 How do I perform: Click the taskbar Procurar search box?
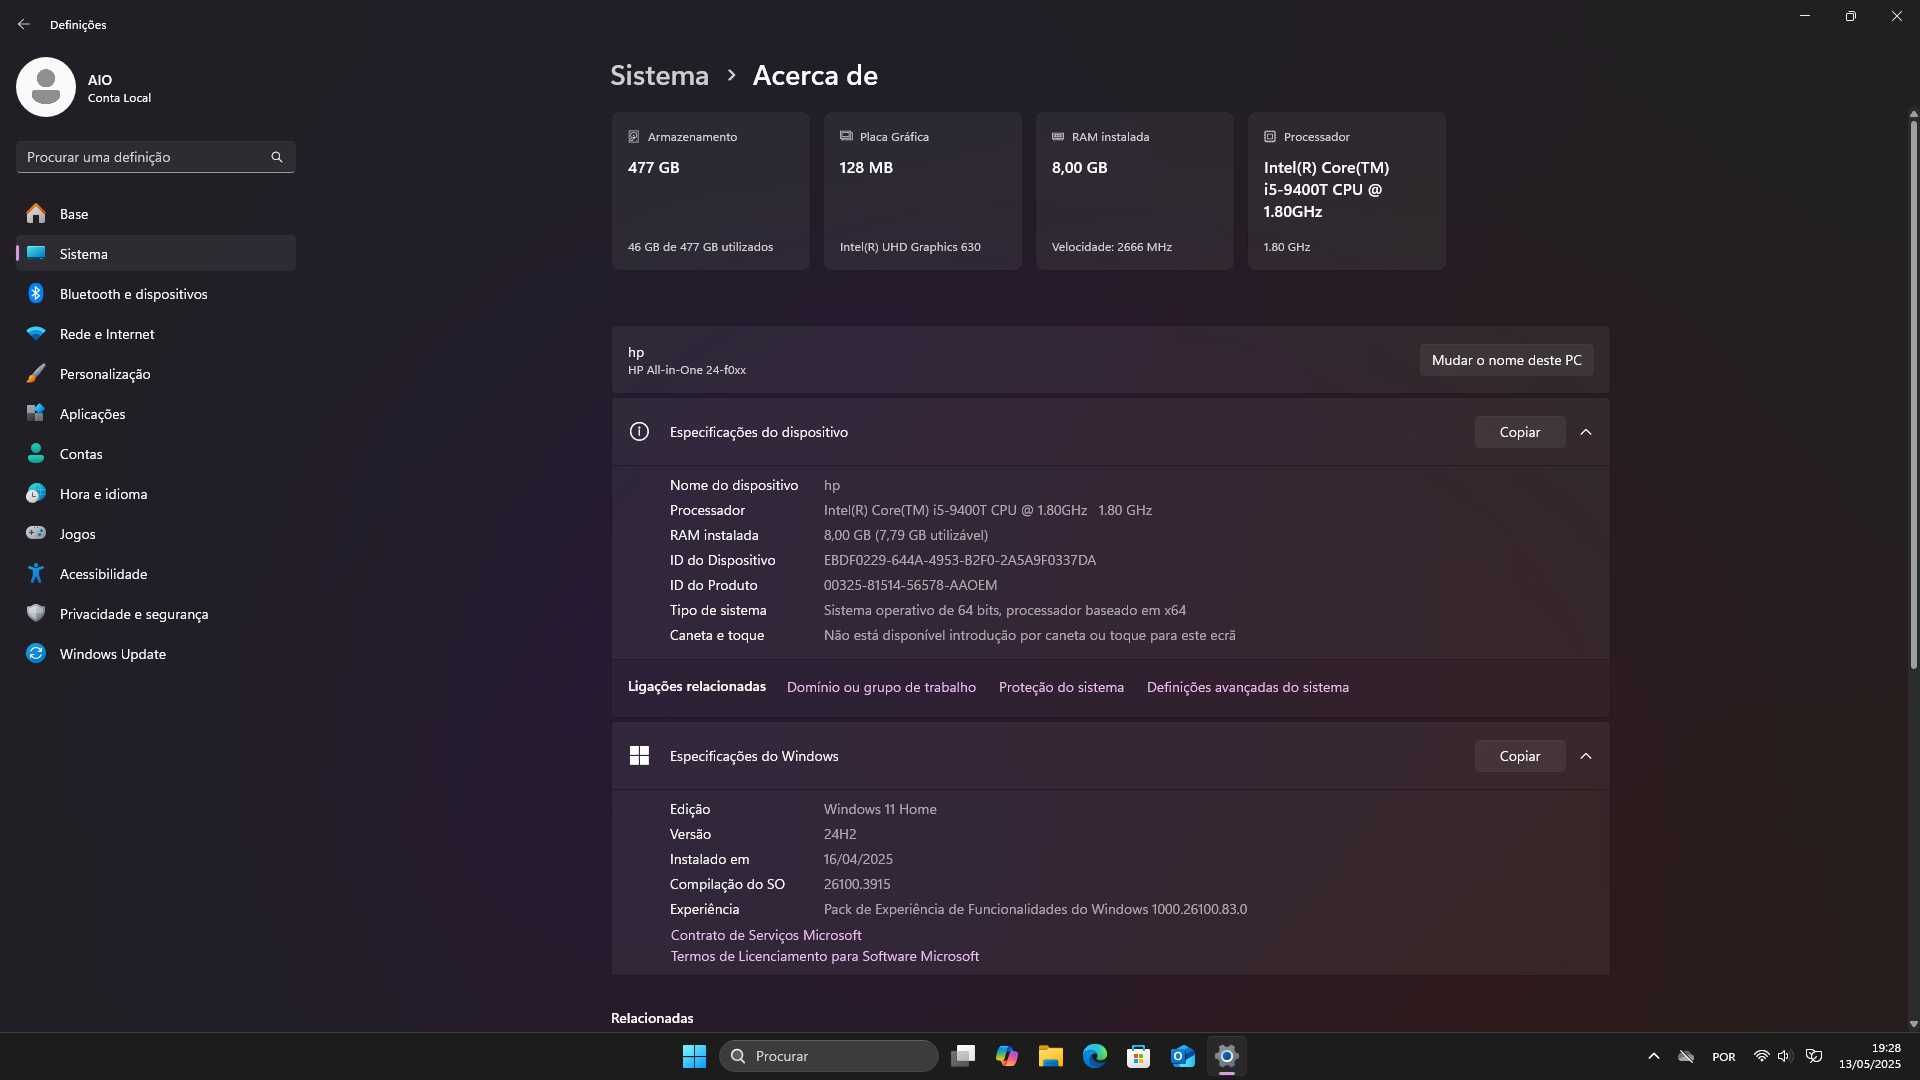829,1056
